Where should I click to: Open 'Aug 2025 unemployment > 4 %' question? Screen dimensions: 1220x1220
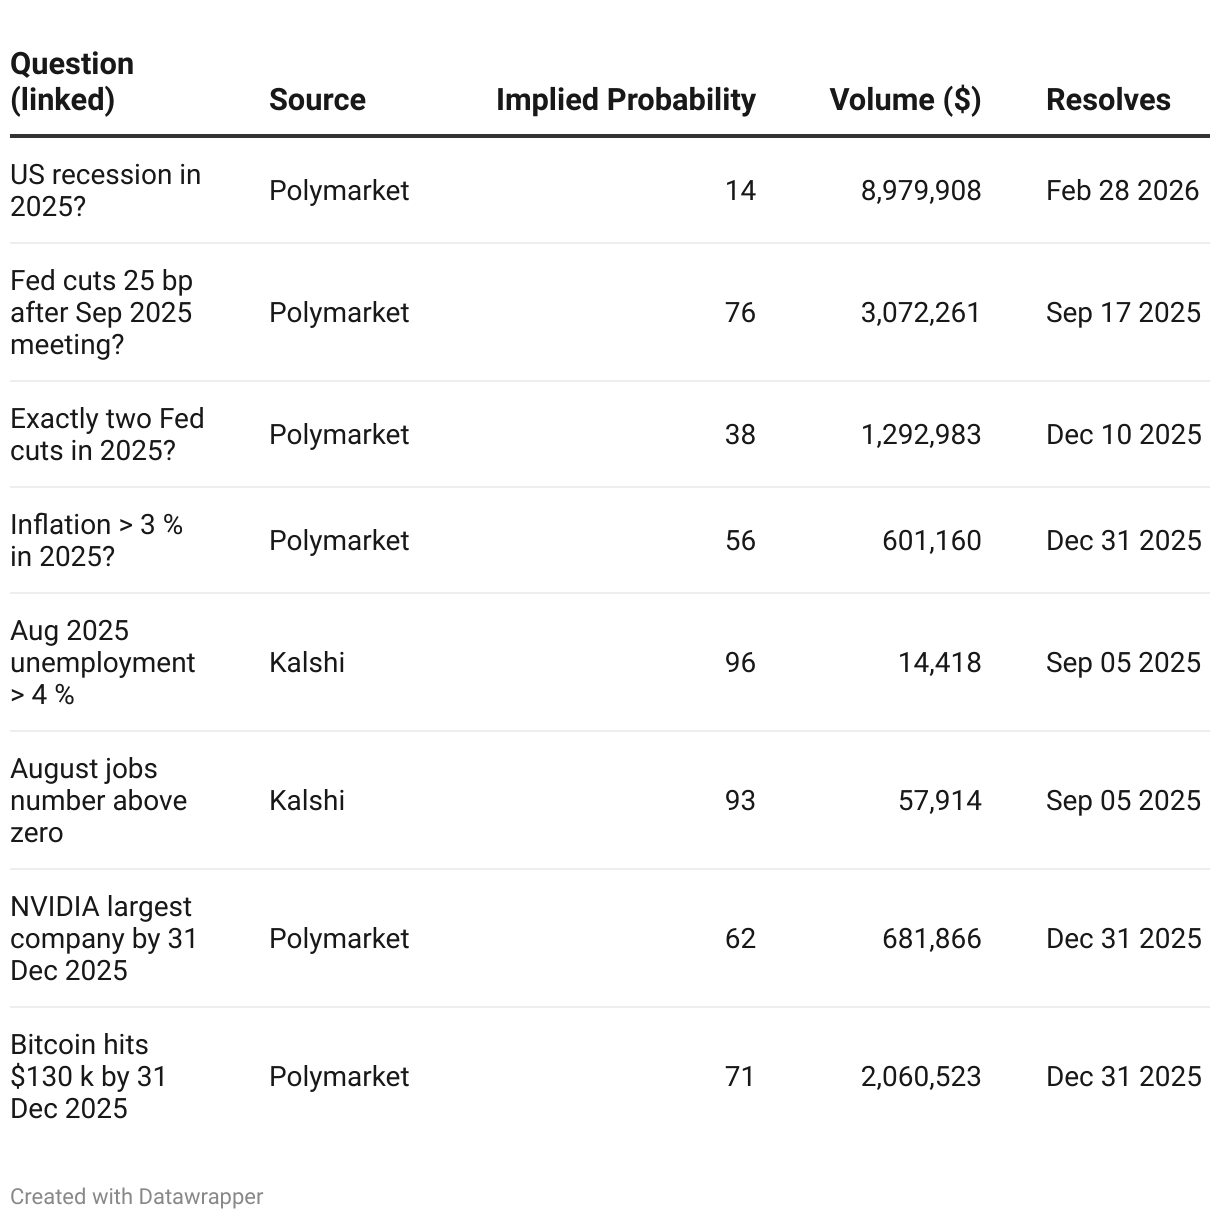tap(102, 662)
